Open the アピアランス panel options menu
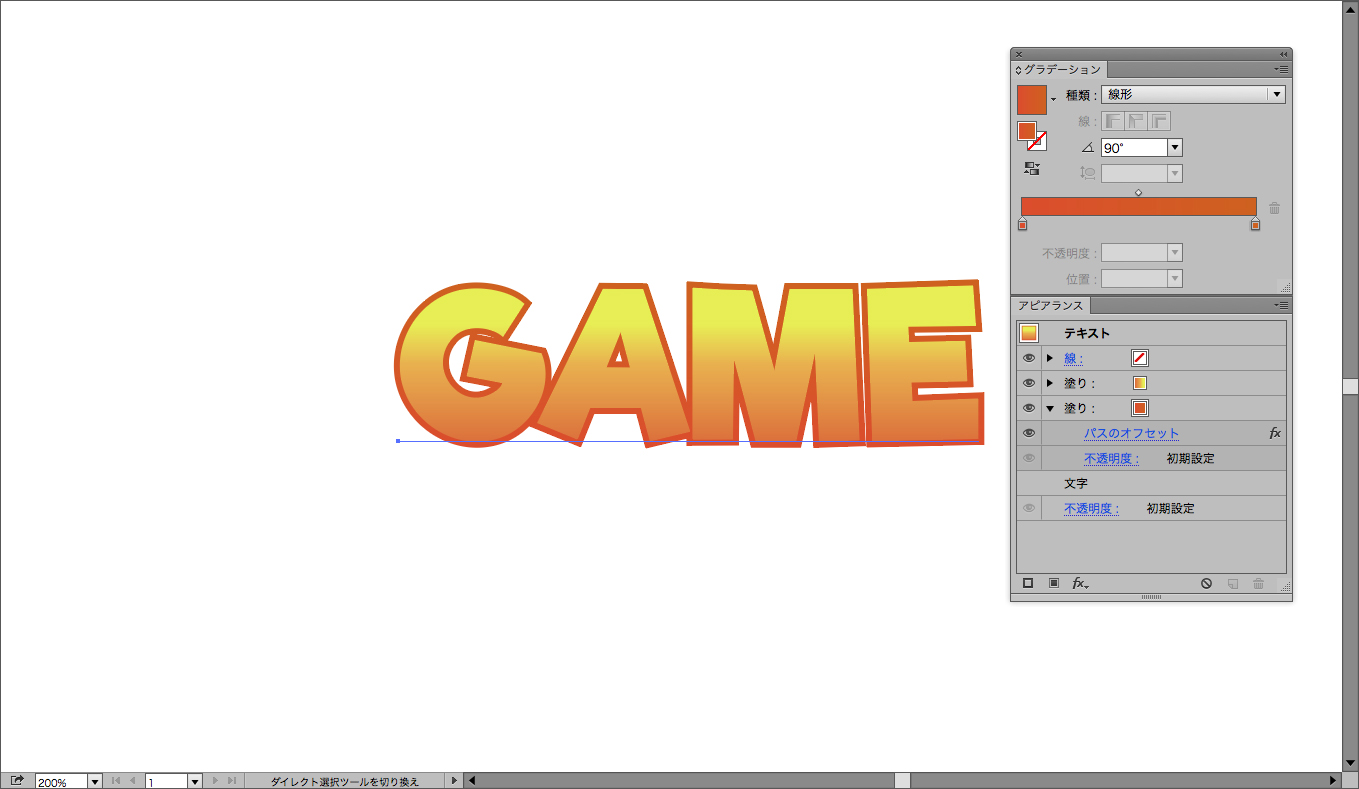The height and width of the screenshot is (789, 1359). 1281,305
